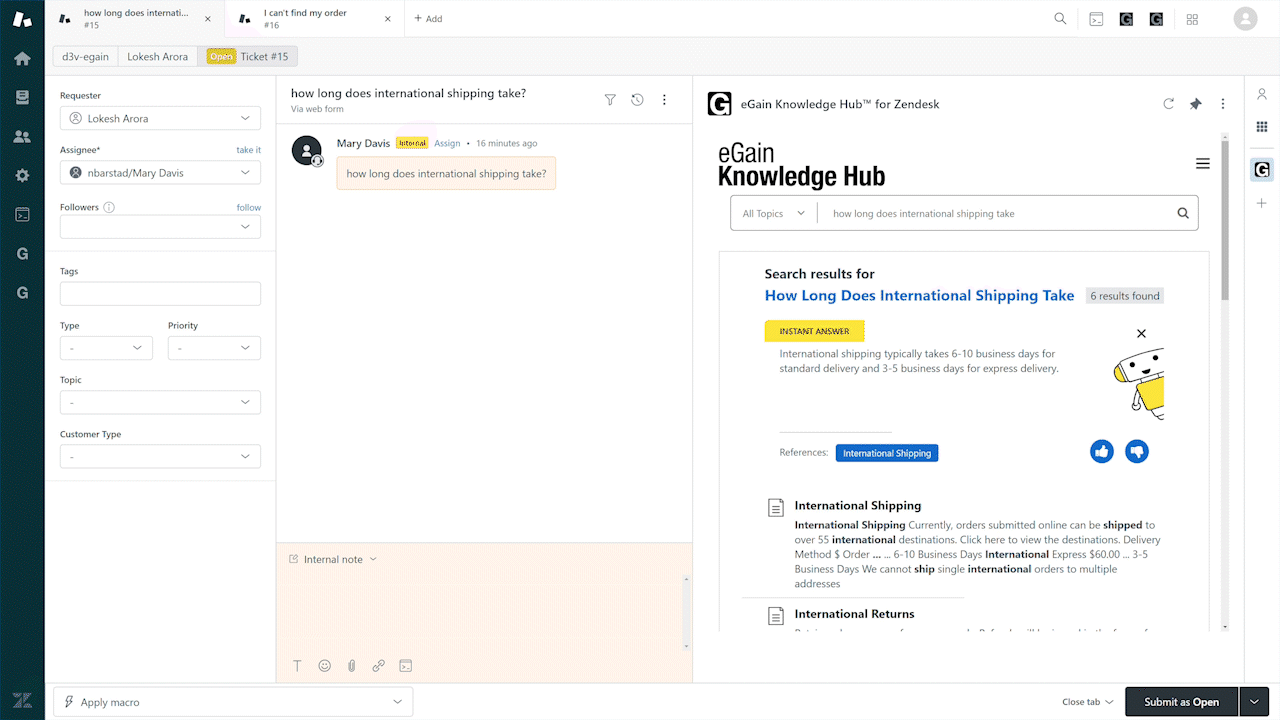
Task: Click the attach file paperclip icon
Action: pyautogui.click(x=352, y=666)
